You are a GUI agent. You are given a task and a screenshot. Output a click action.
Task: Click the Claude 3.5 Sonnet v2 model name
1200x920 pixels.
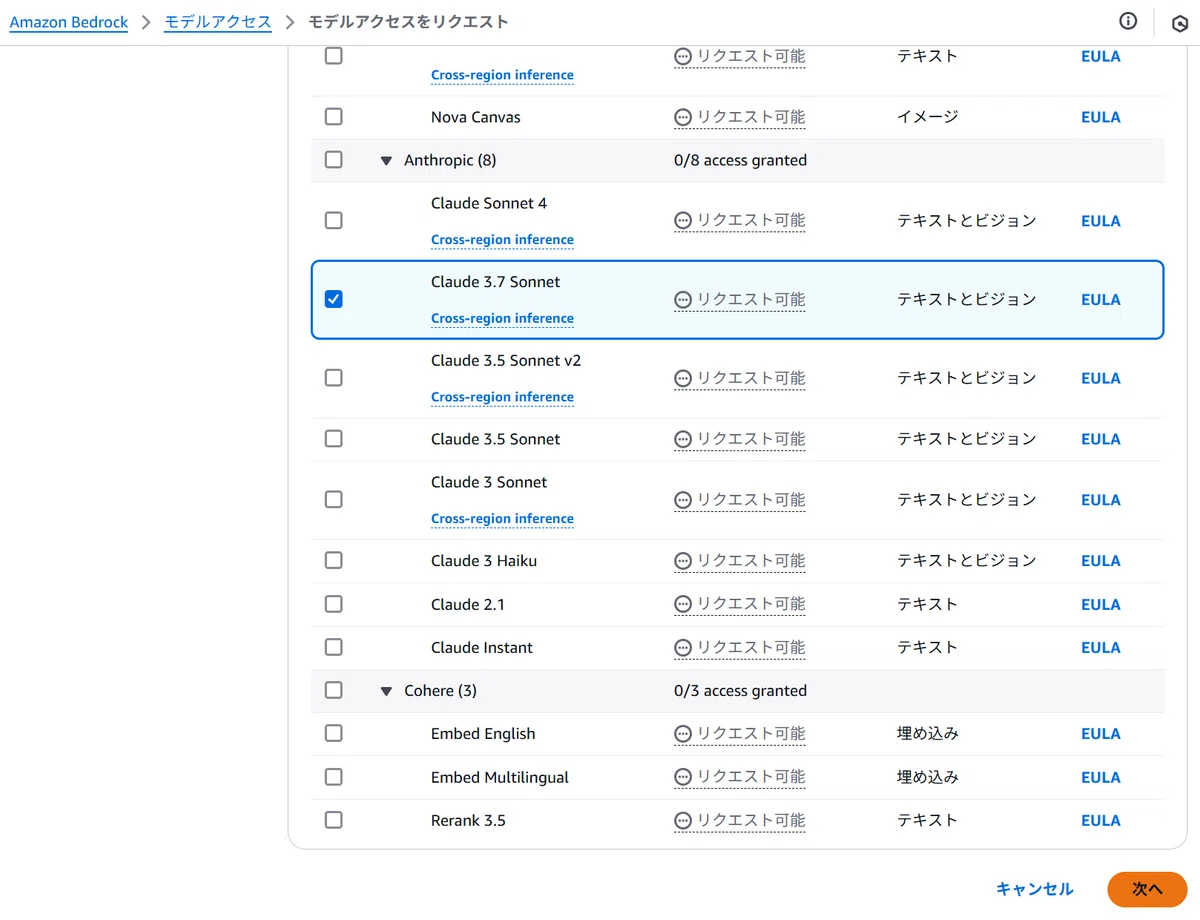506,360
